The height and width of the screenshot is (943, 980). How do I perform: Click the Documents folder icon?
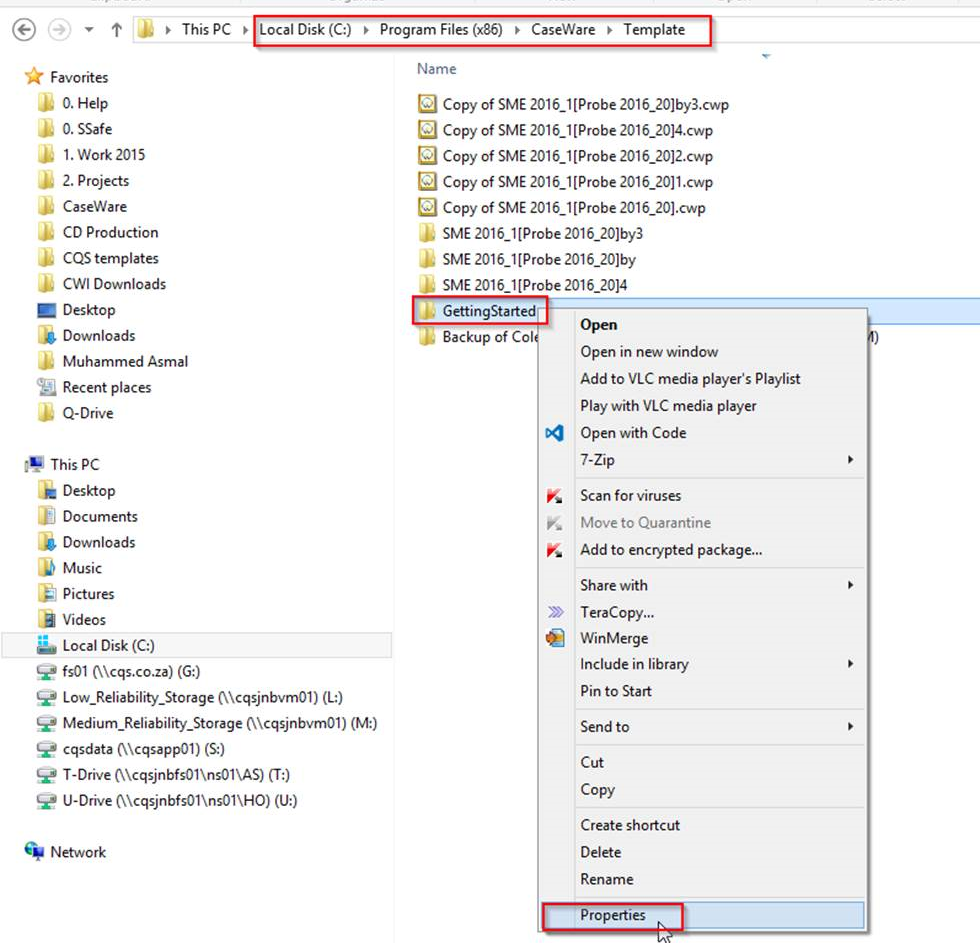(46, 516)
